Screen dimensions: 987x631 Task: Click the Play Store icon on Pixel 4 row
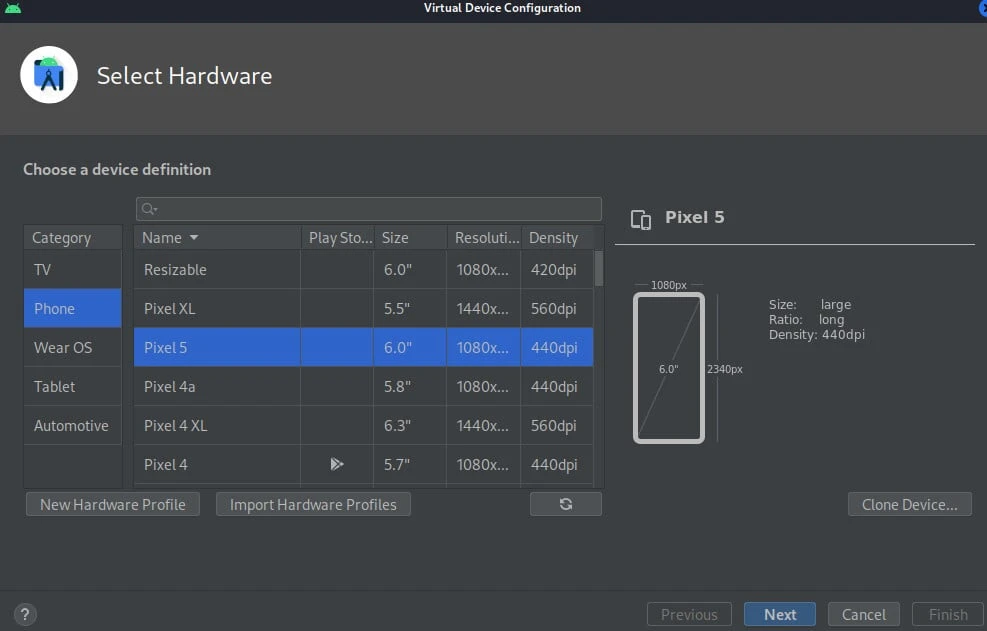[336, 464]
